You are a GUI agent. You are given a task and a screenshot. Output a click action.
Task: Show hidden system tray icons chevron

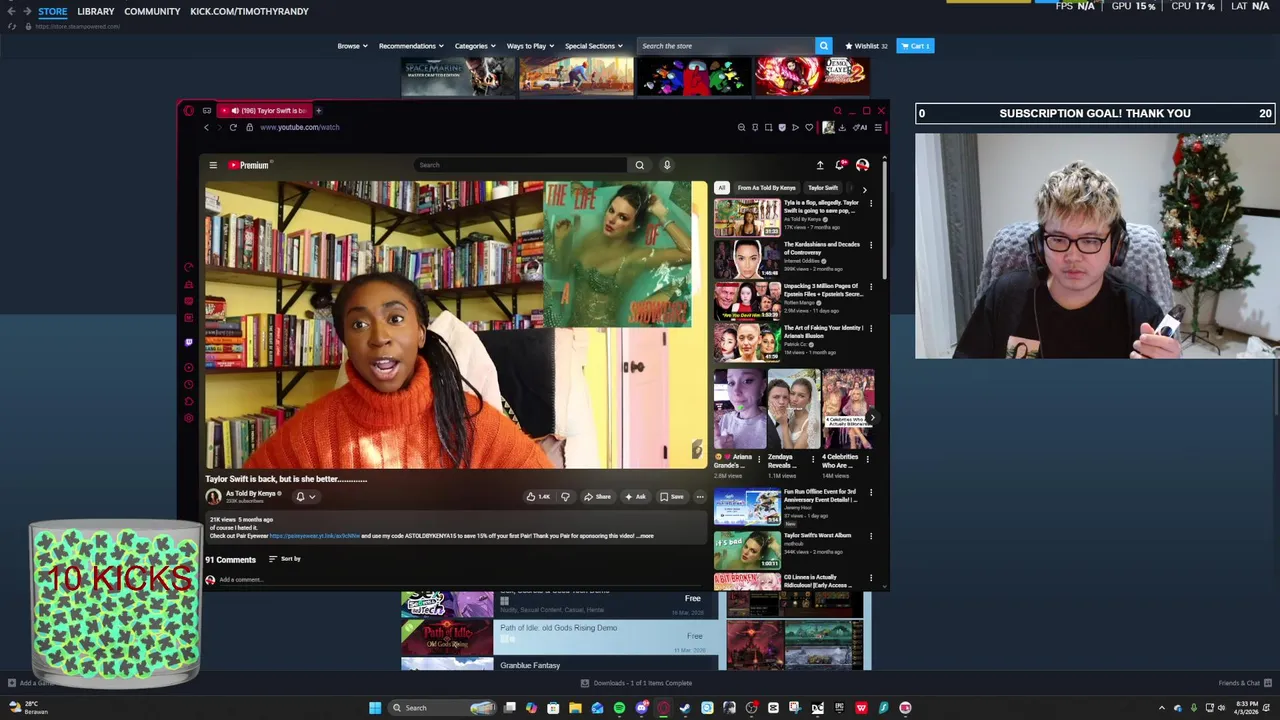(1162, 708)
